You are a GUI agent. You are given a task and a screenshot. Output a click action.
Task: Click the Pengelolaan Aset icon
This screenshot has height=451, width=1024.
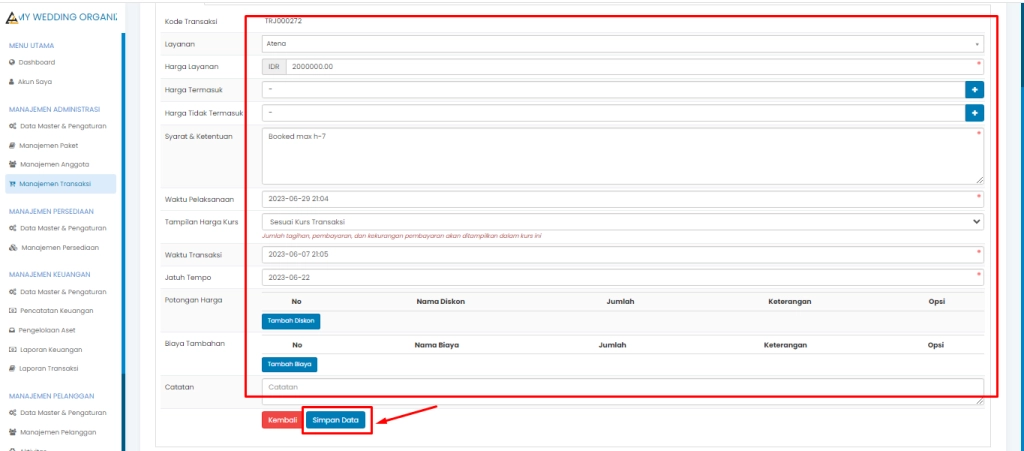click(12, 330)
